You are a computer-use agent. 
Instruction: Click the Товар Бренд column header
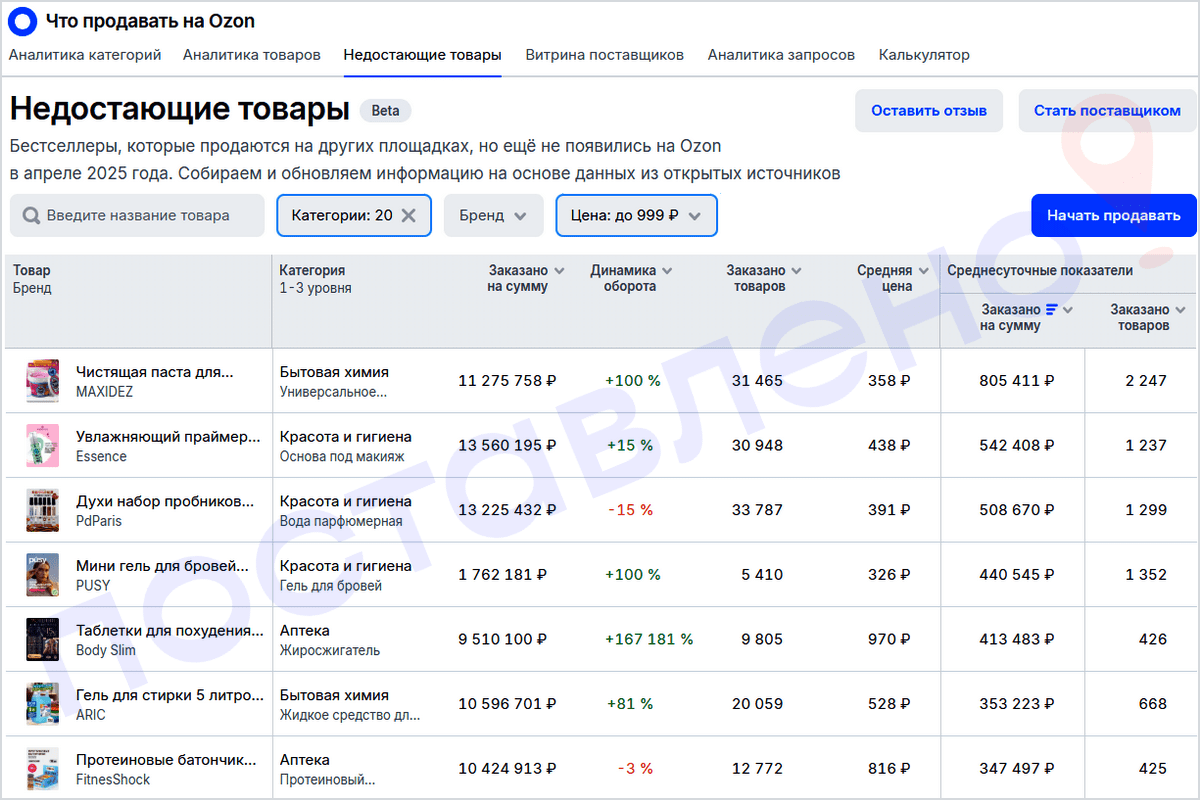[32, 279]
